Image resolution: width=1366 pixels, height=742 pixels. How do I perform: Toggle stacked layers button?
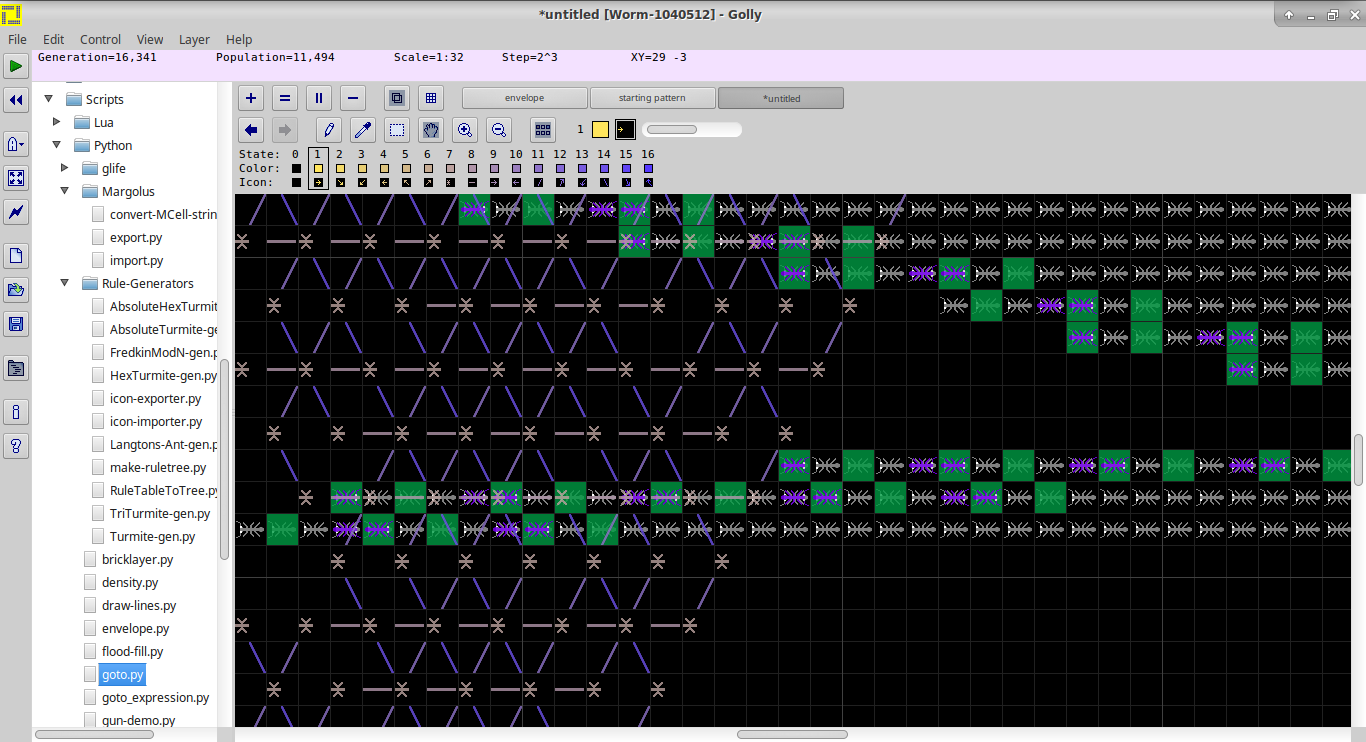[x=397, y=98]
